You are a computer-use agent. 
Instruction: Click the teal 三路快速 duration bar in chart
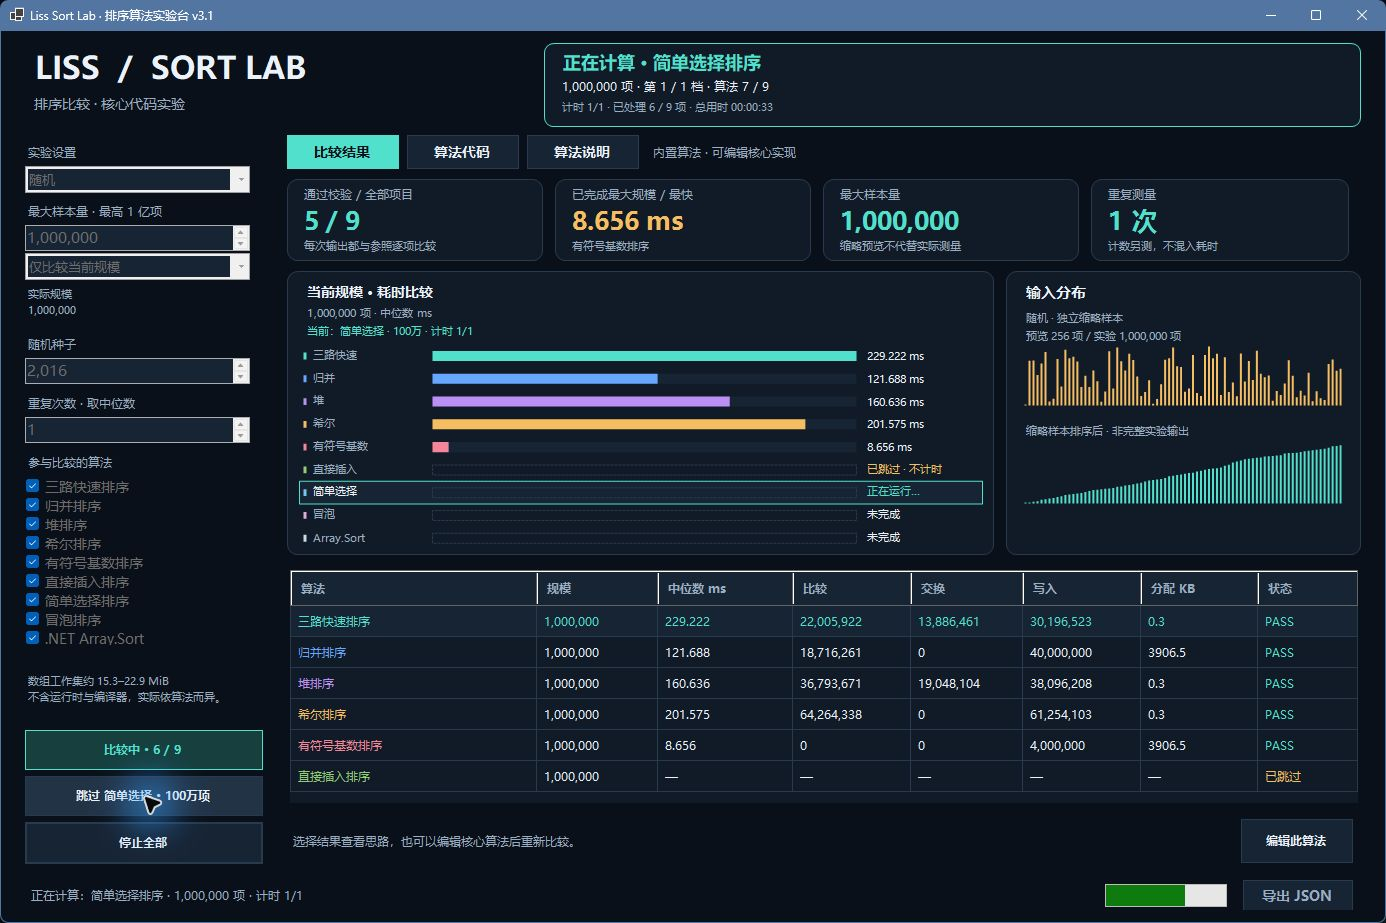[644, 356]
